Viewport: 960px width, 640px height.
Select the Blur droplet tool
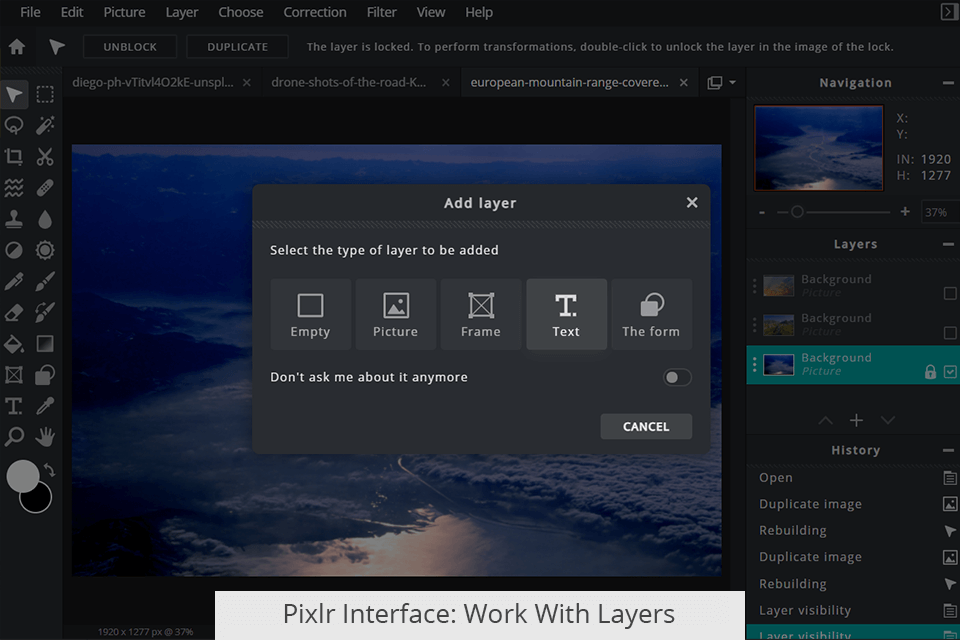click(45, 219)
